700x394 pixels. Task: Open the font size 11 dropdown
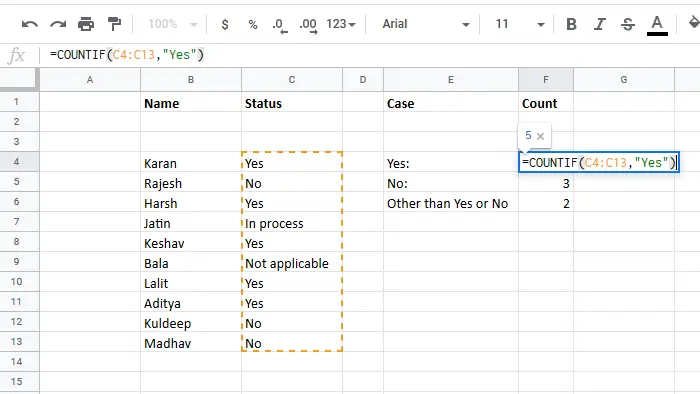click(x=520, y=24)
